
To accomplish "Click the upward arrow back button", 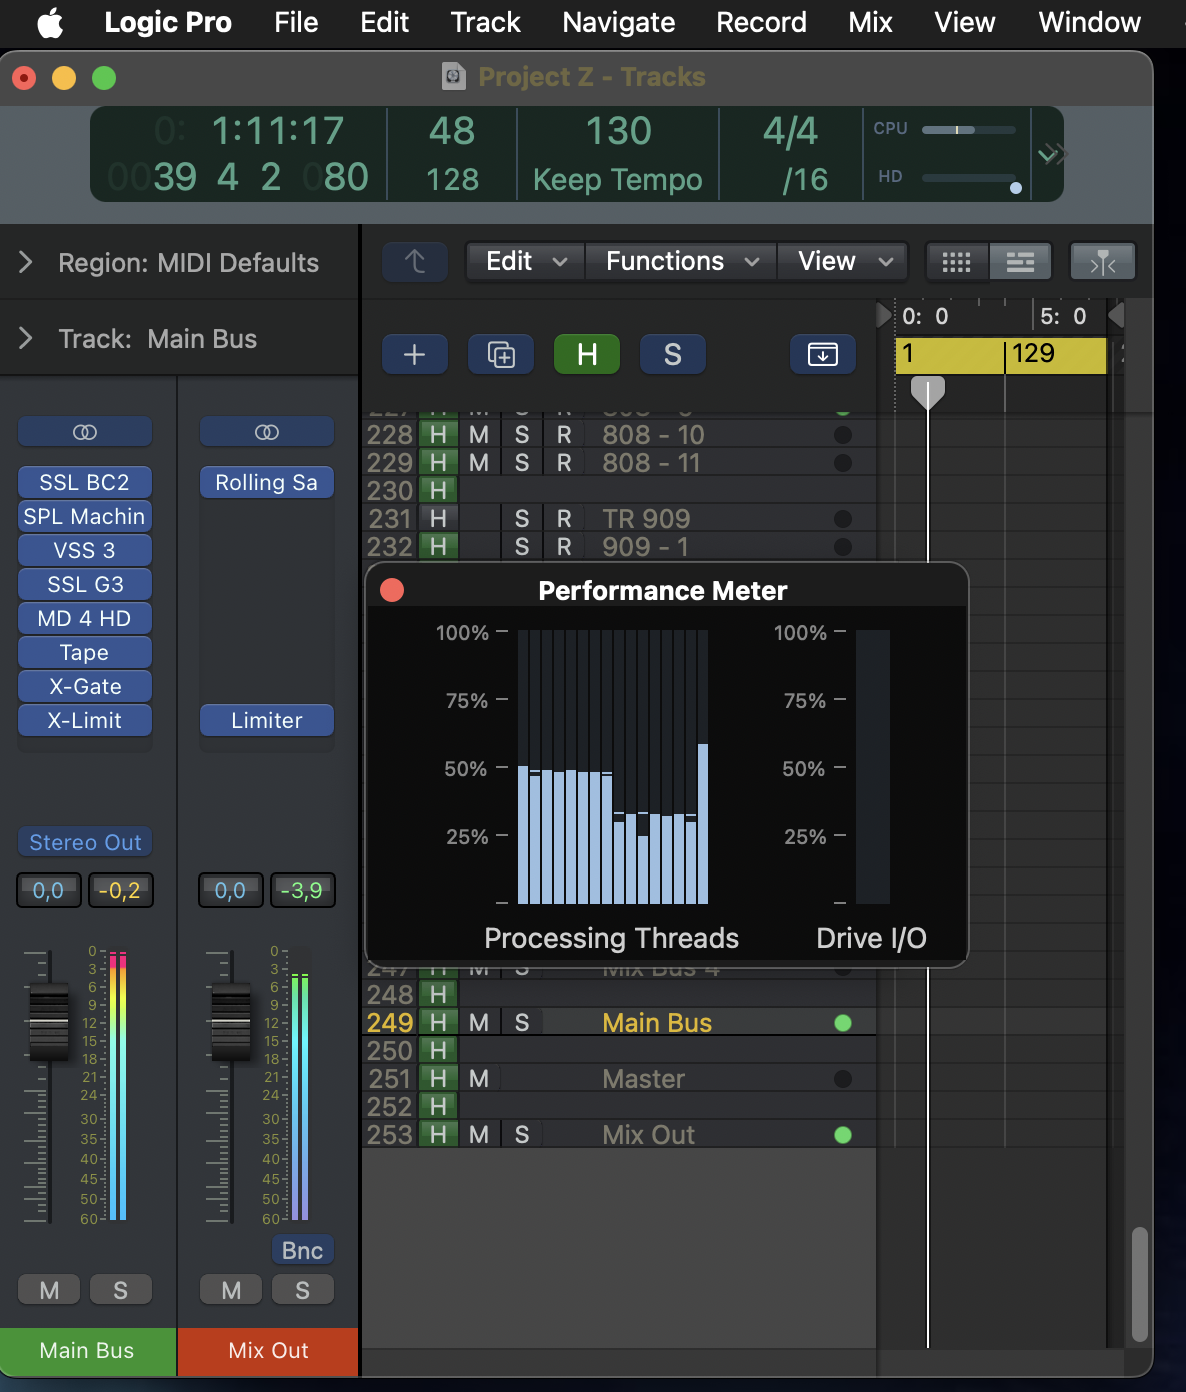I will click(415, 262).
